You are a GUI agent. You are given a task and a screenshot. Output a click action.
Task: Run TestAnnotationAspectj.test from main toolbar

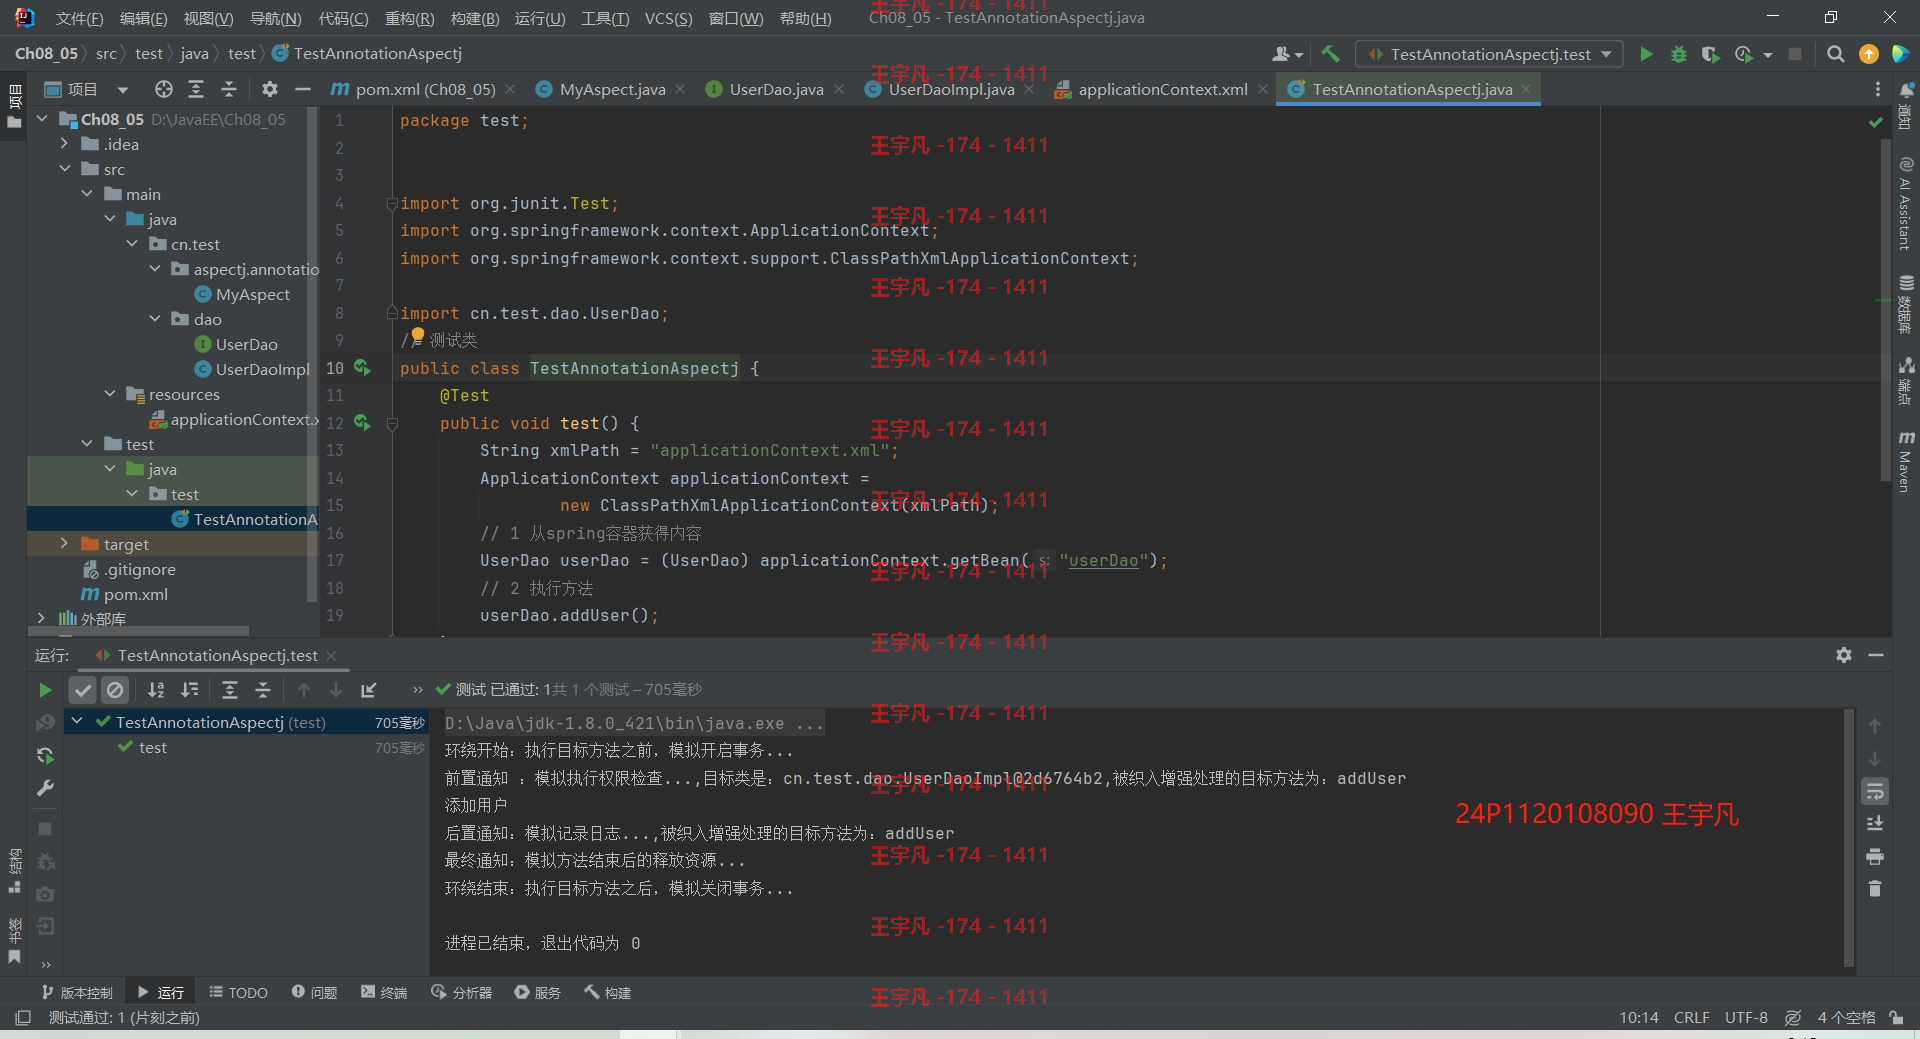click(1646, 54)
